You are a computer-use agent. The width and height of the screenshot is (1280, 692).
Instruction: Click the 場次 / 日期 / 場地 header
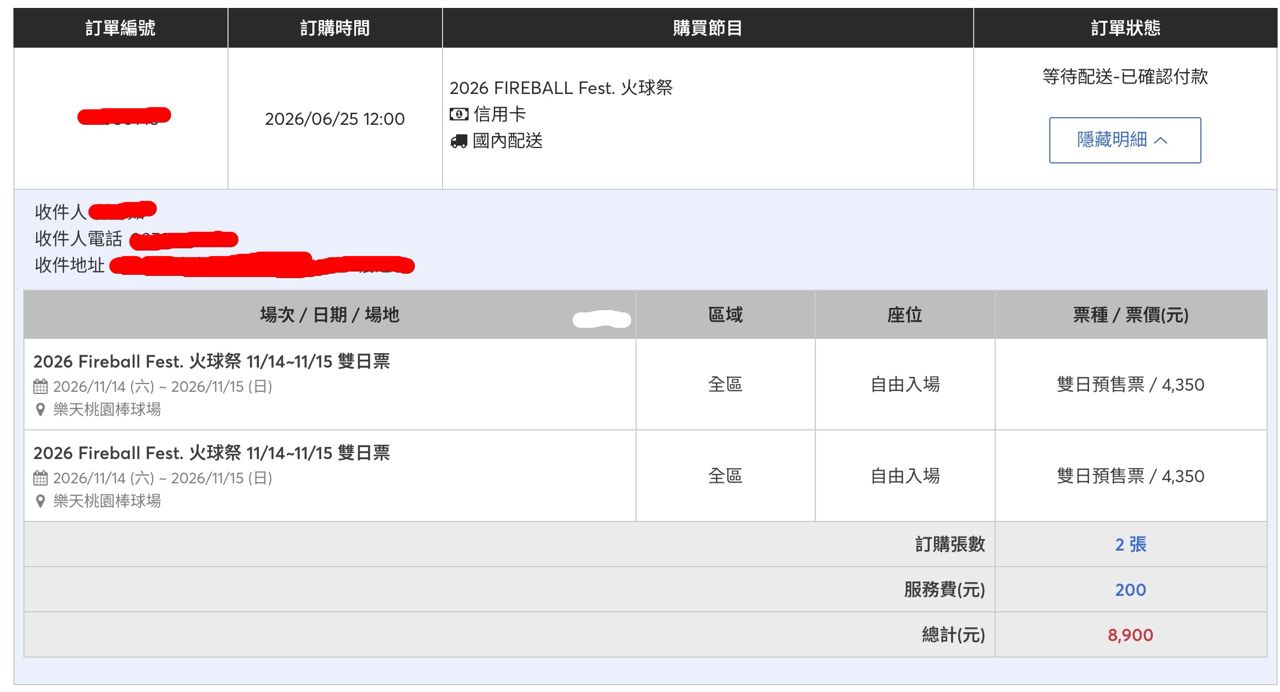click(x=330, y=315)
